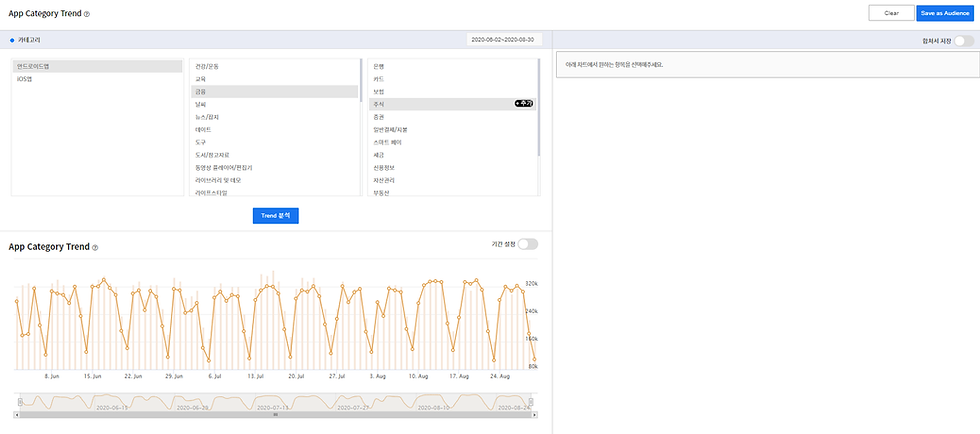Select the 카드 subcategory
The width and height of the screenshot is (980, 434).
452,79
